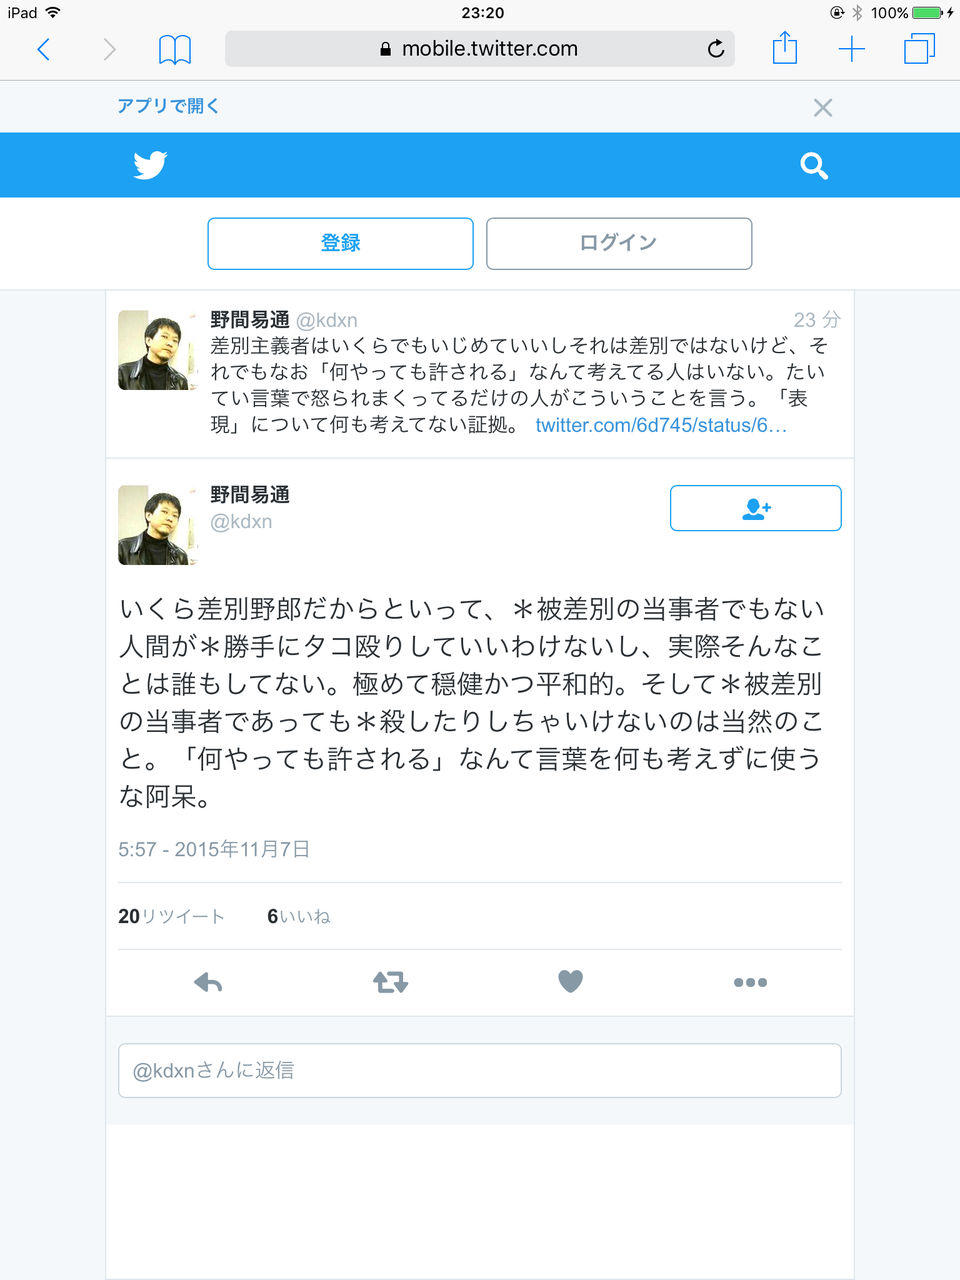Open more options three-dot icon
960x1280 pixels.
[x=750, y=982]
